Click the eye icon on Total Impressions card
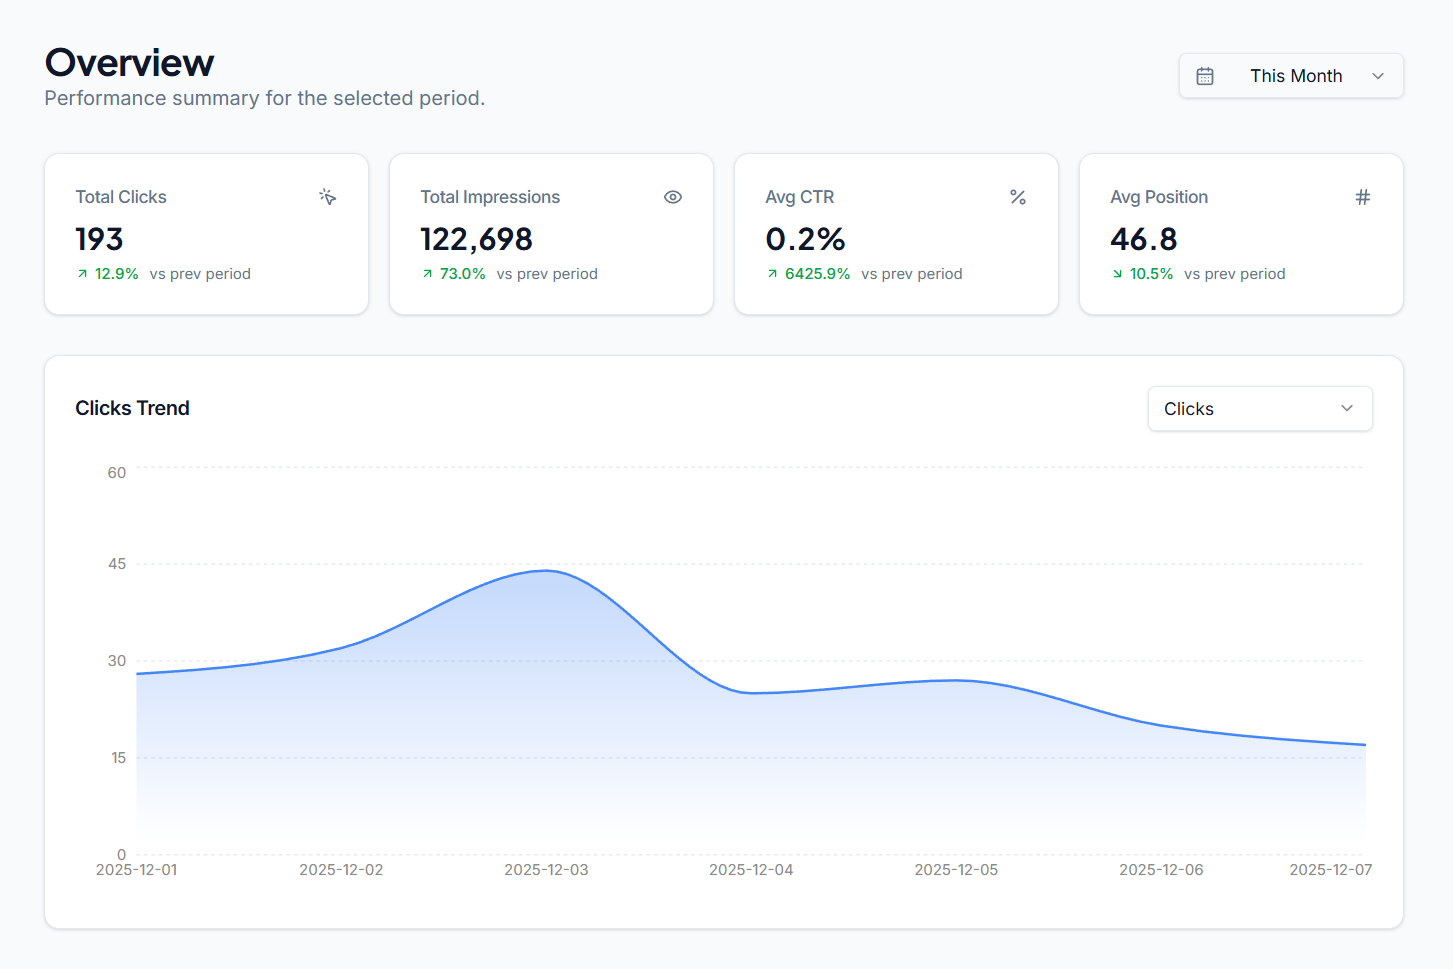The height and width of the screenshot is (969, 1453). coord(672,197)
